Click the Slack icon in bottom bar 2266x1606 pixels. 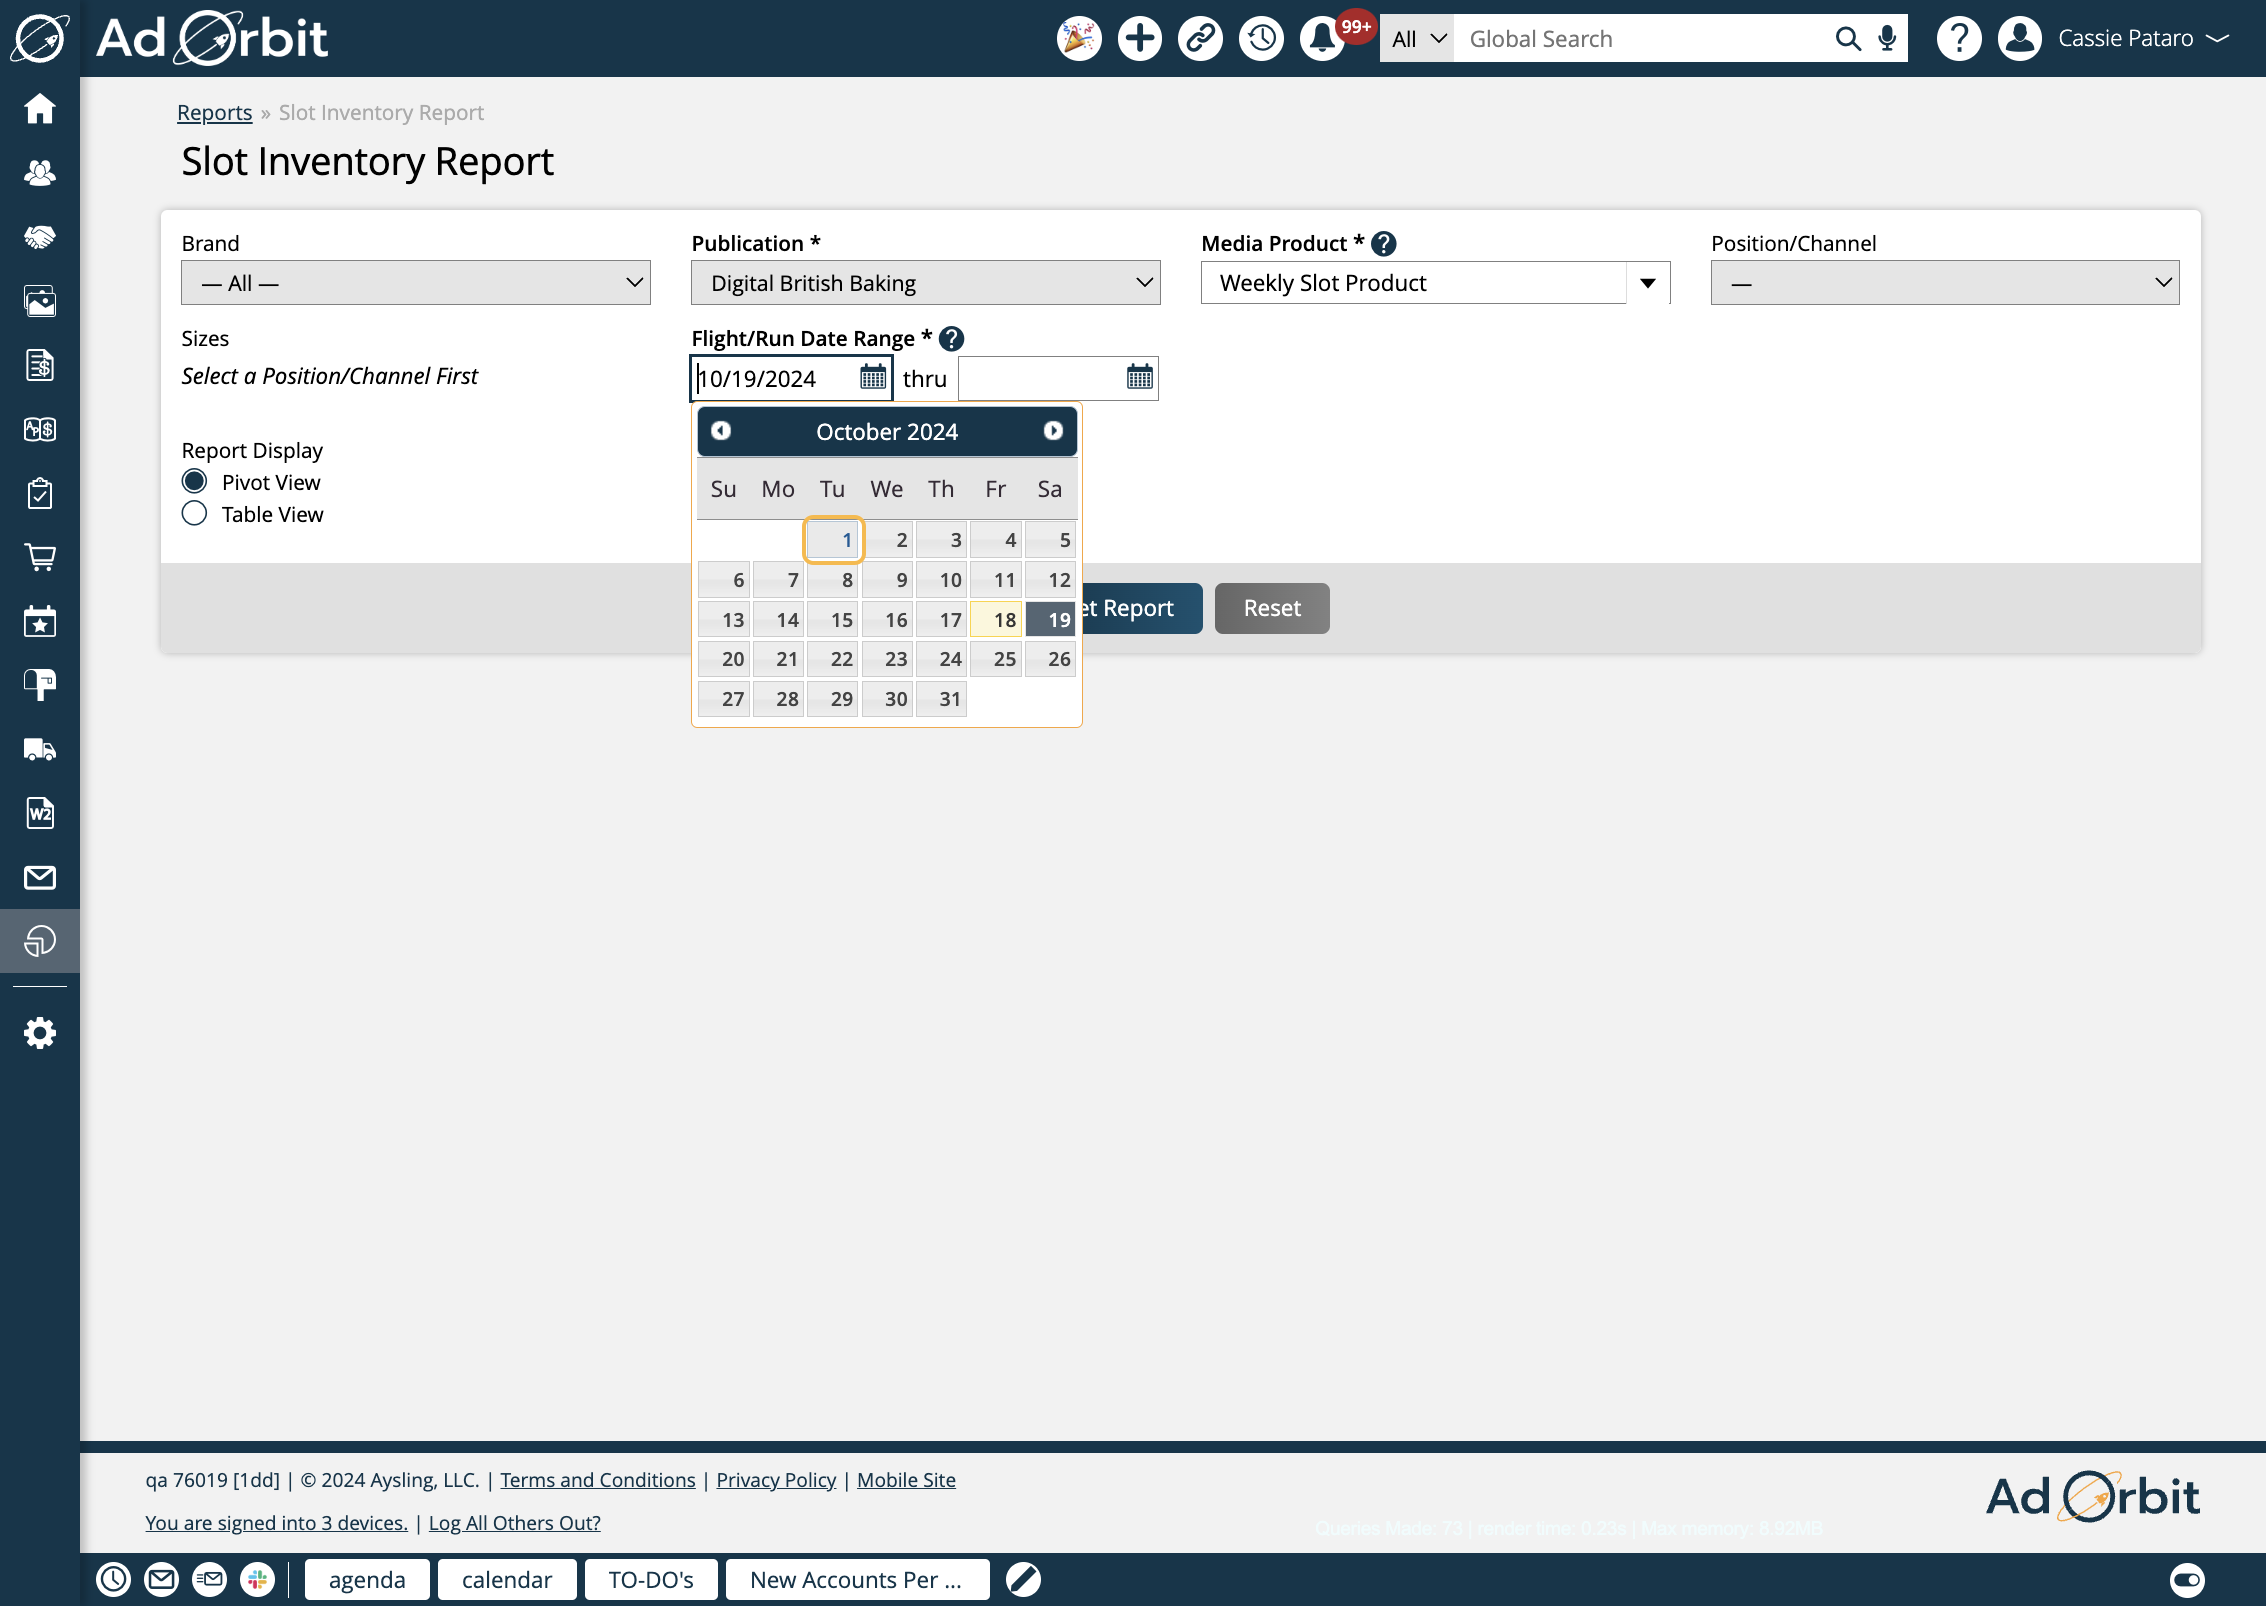click(x=258, y=1580)
